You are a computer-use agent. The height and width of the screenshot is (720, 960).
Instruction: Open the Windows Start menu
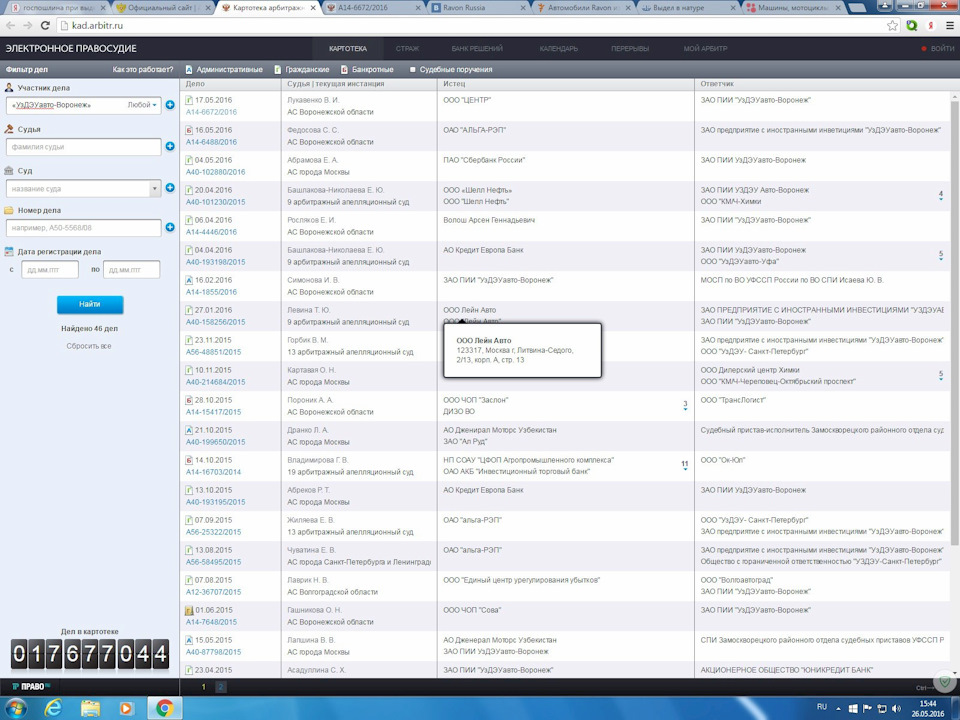click(x=15, y=708)
